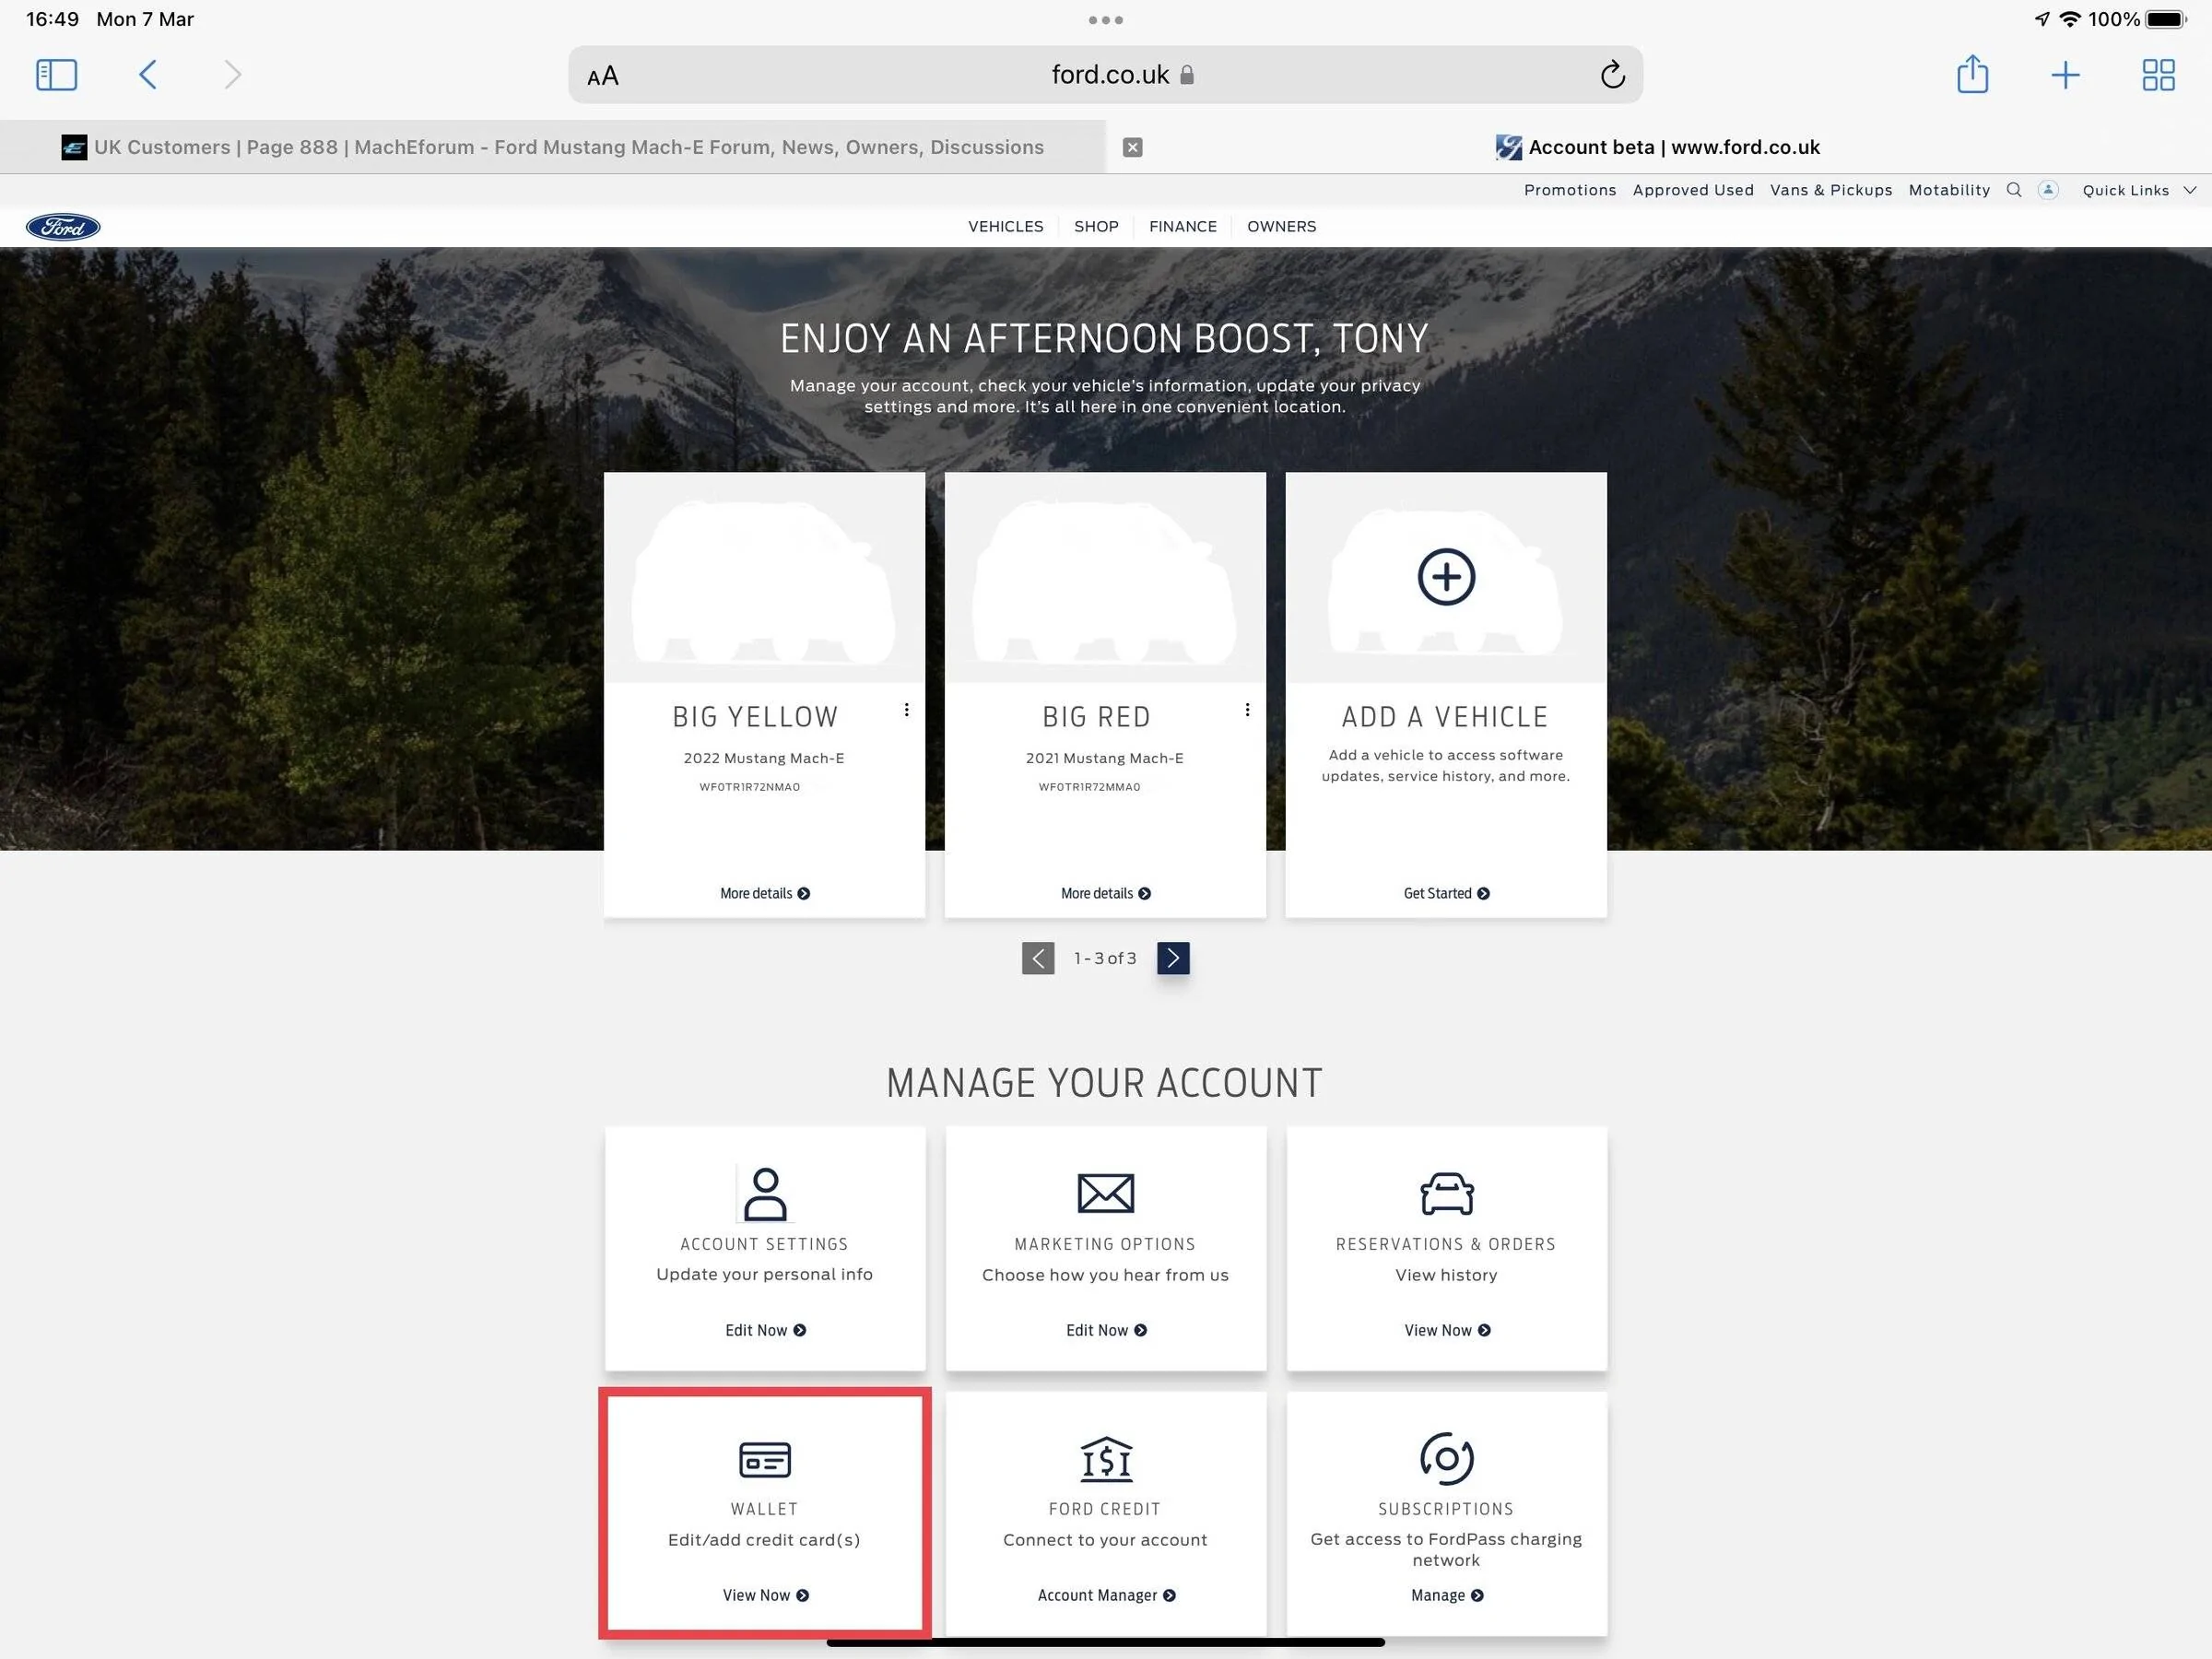Select the Account beta ford.co.uk tab
The image size is (2212, 1659).
1659,147
